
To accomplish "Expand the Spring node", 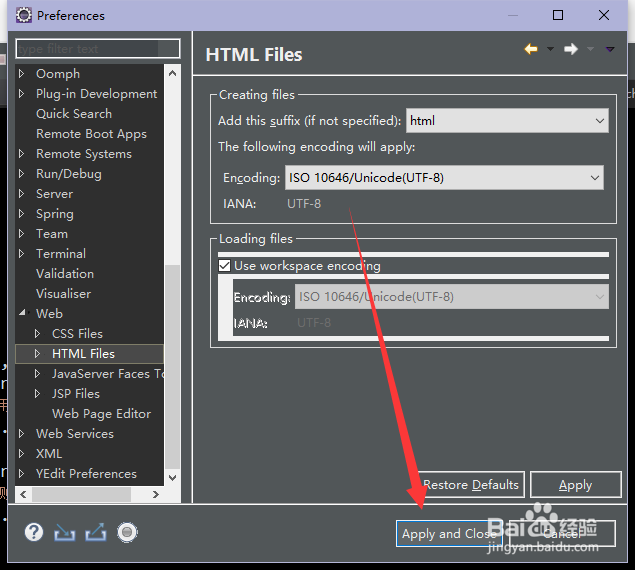I will [x=21, y=213].
